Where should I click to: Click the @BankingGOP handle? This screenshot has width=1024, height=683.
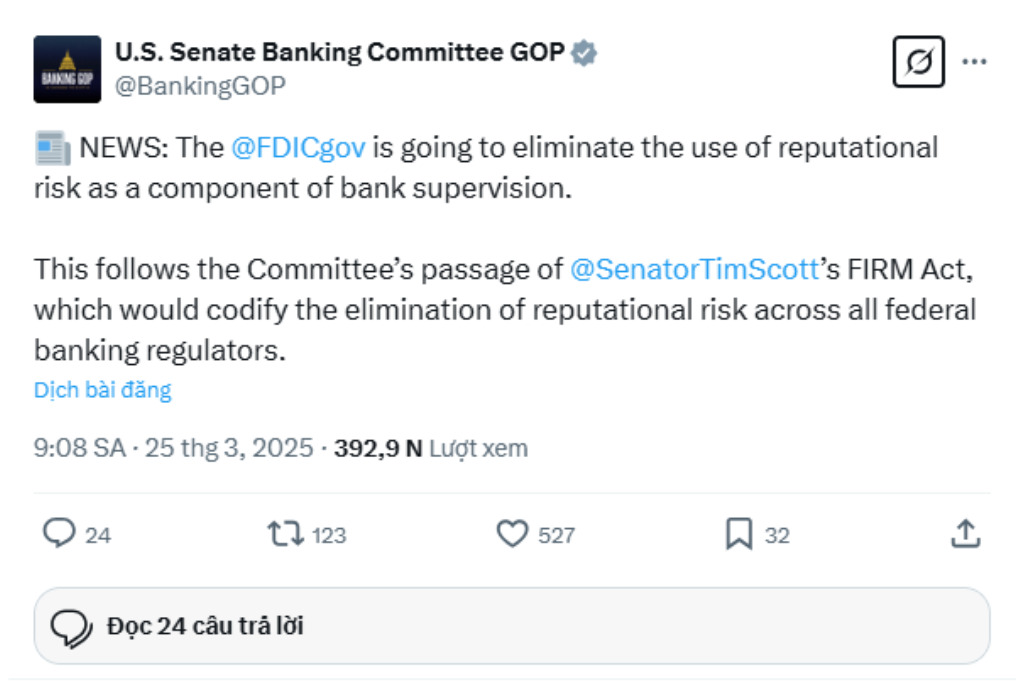pyautogui.click(x=200, y=86)
